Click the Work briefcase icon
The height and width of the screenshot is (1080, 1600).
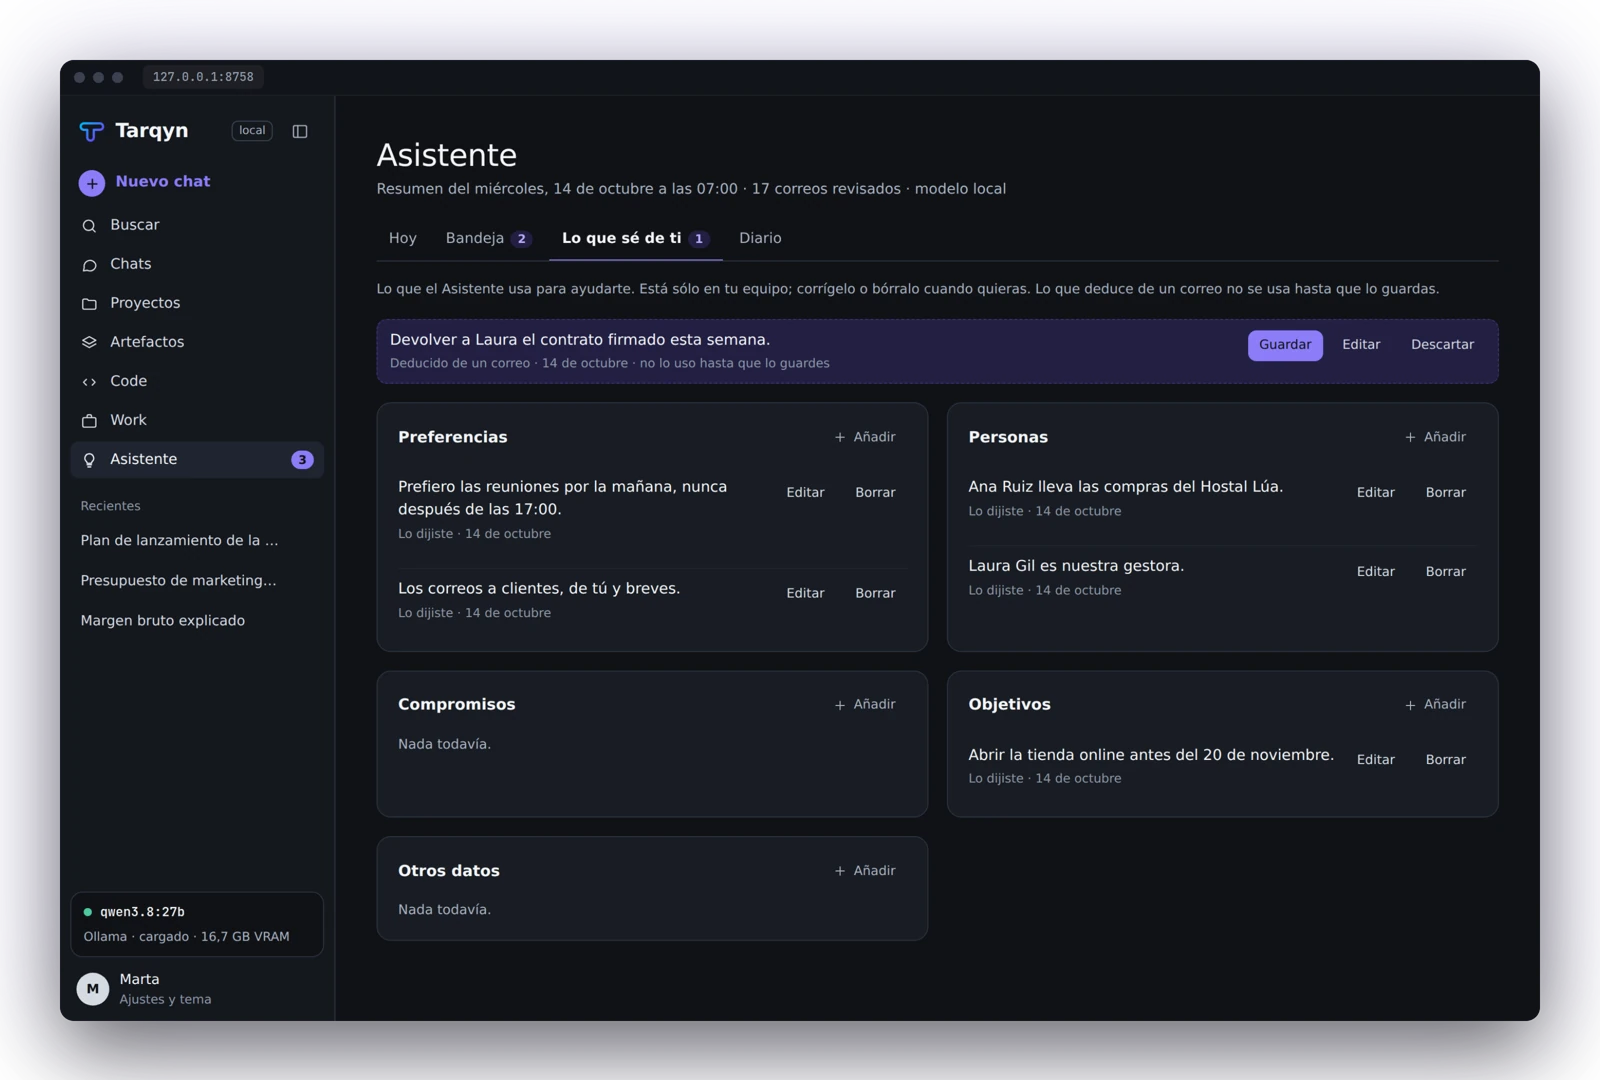(x=89, y=421)
